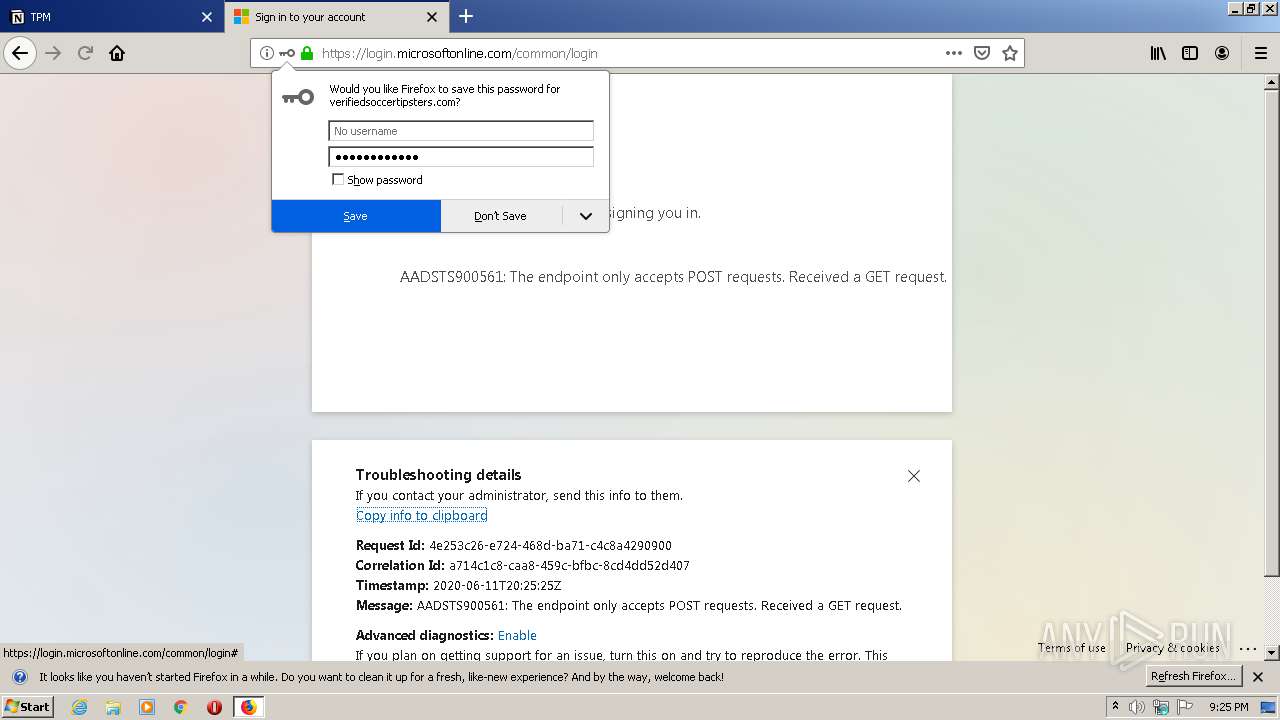Open the Privacy & cookies link
The height and width of the screenshot is (720, 1280).
point(1173,648)
